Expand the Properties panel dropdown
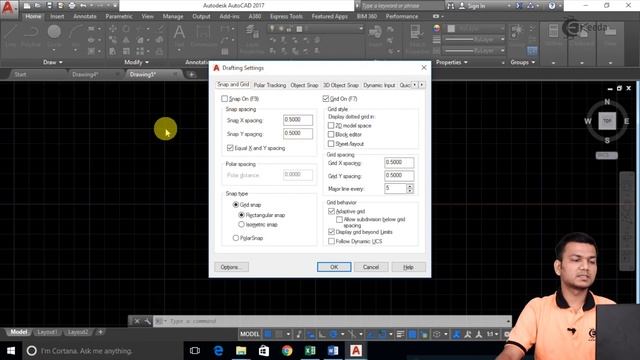 (451, 62)
